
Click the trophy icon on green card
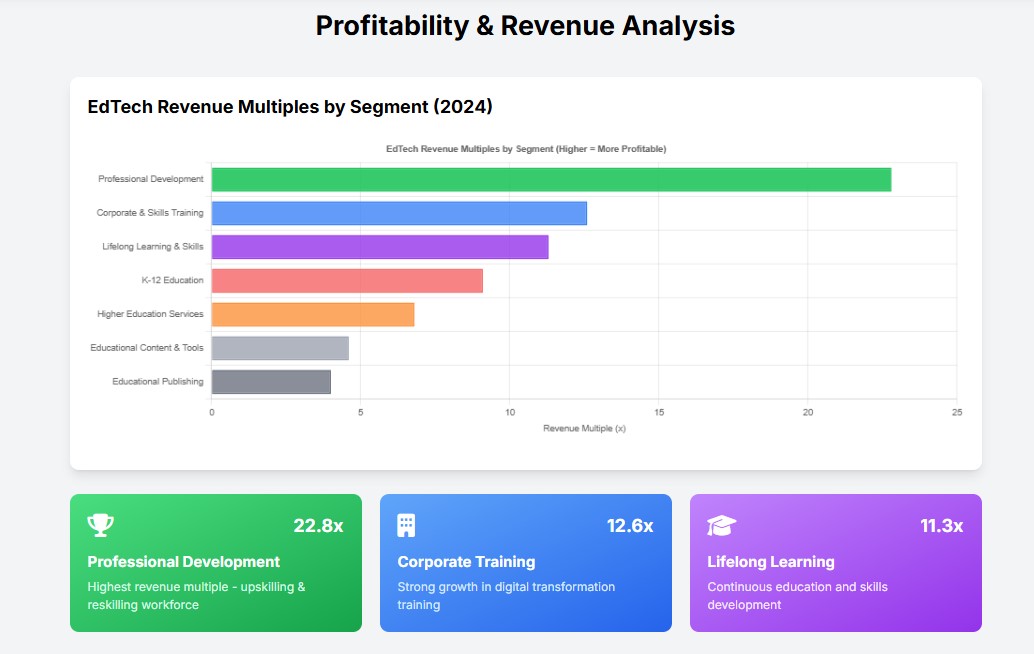coord(100,525)
